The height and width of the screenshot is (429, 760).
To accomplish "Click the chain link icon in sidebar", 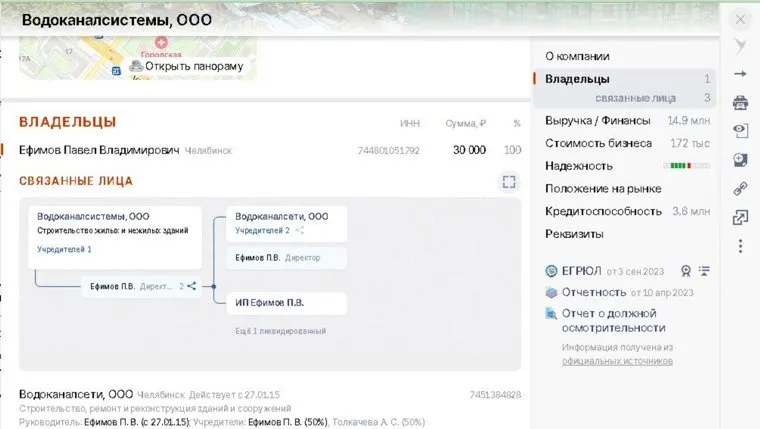I will tap(740, 188).
